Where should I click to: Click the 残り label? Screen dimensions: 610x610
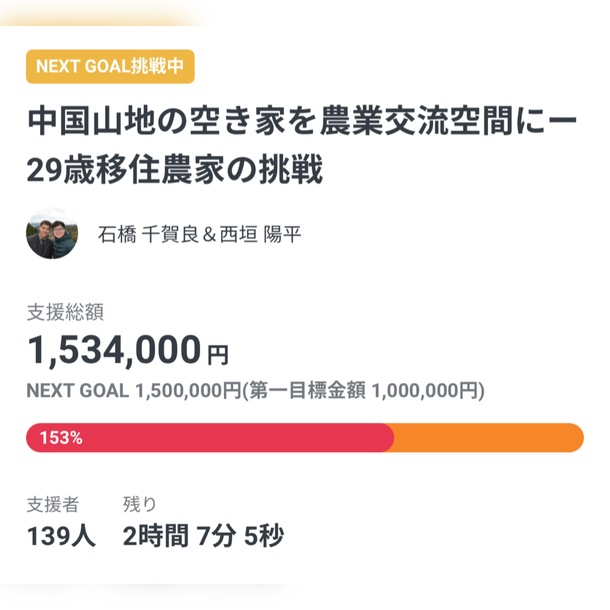(x=139, y=504)
